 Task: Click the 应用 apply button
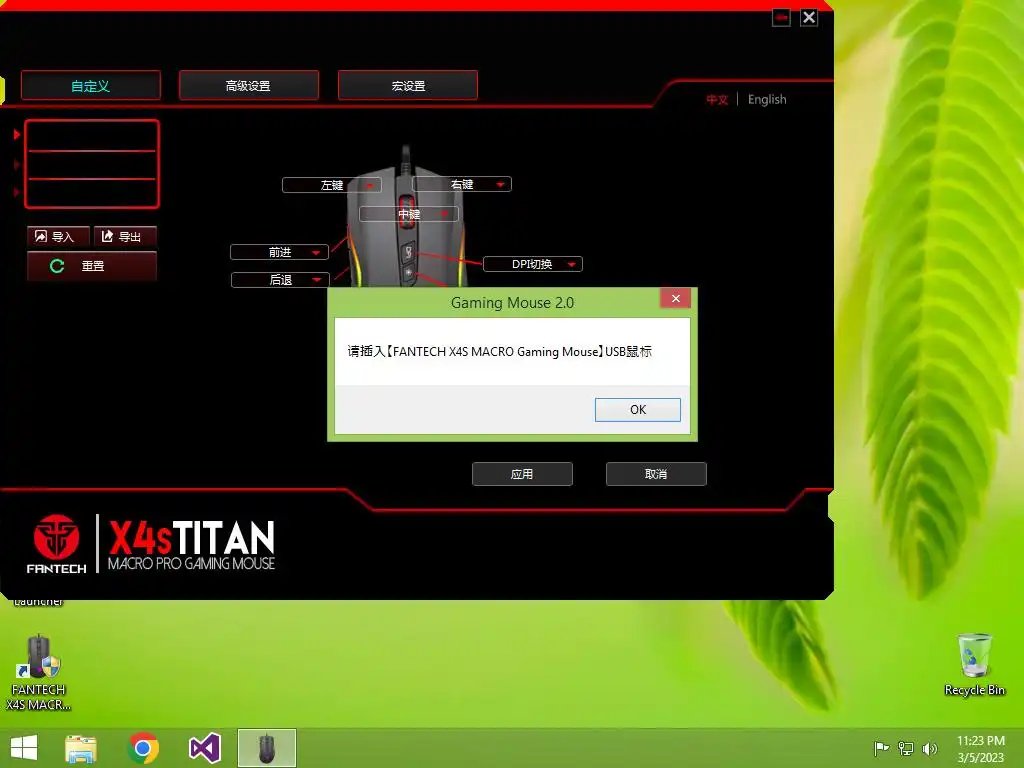tap(522, 474)
